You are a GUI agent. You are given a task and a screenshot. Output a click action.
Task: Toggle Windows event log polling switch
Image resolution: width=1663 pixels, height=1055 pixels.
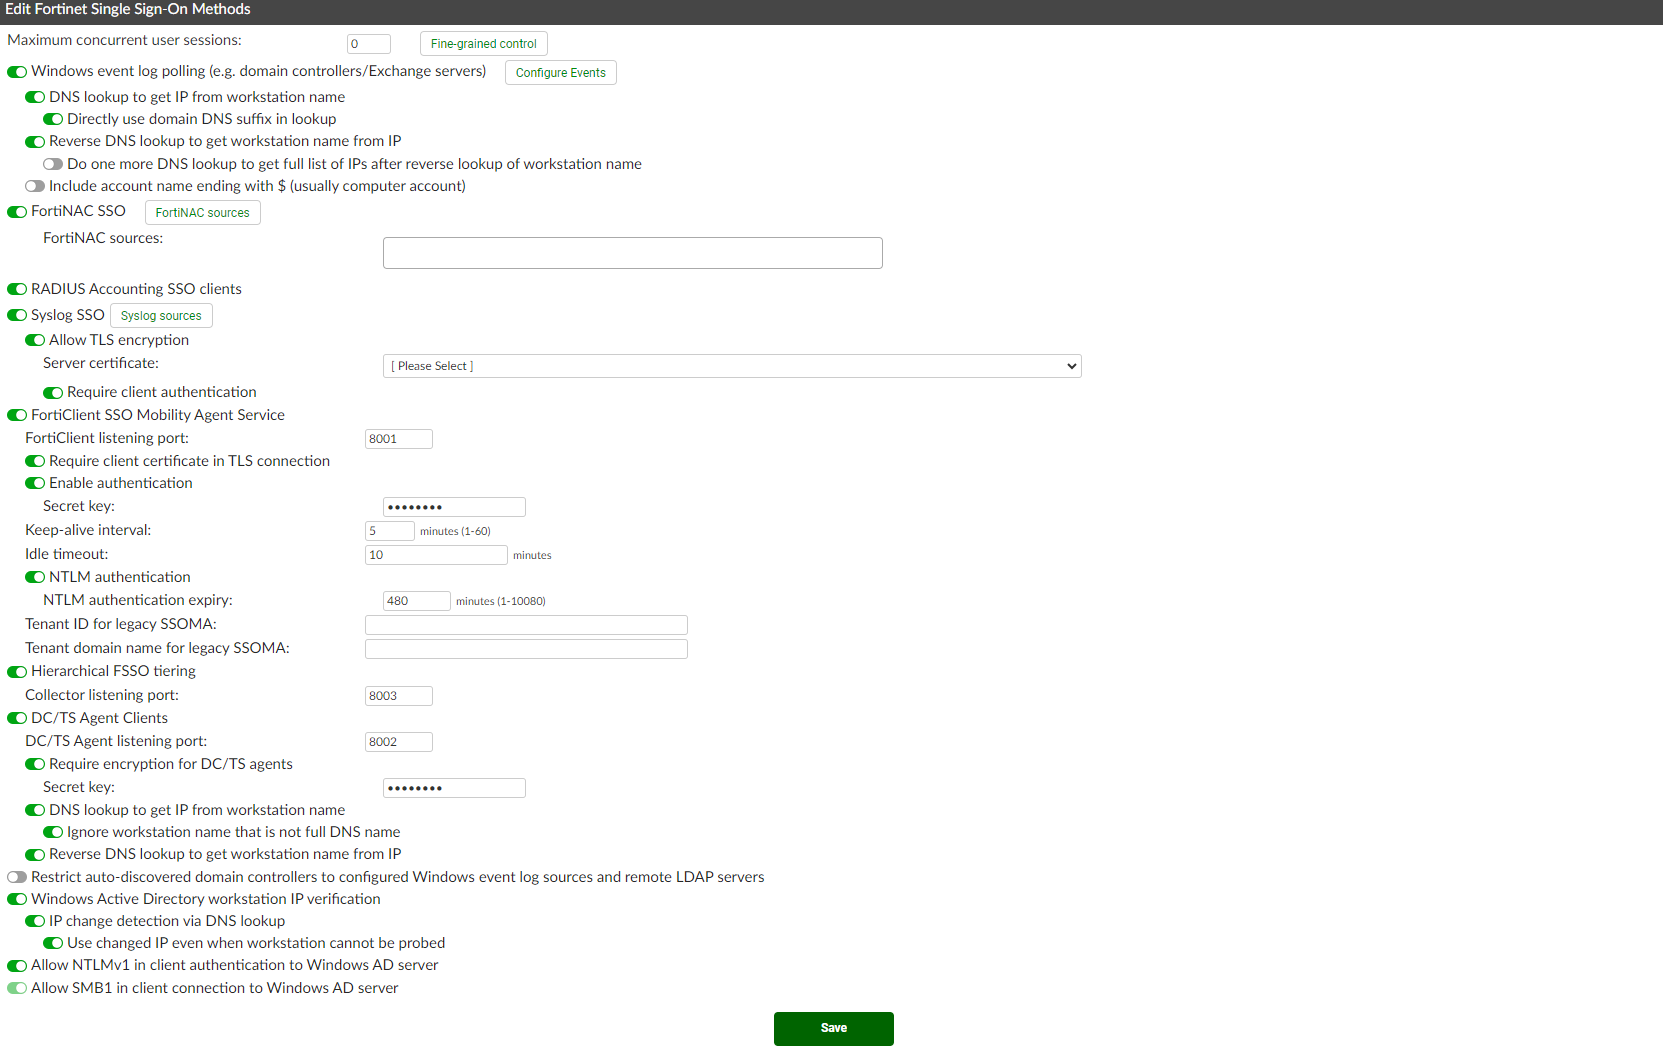click(x=17, y=72)
